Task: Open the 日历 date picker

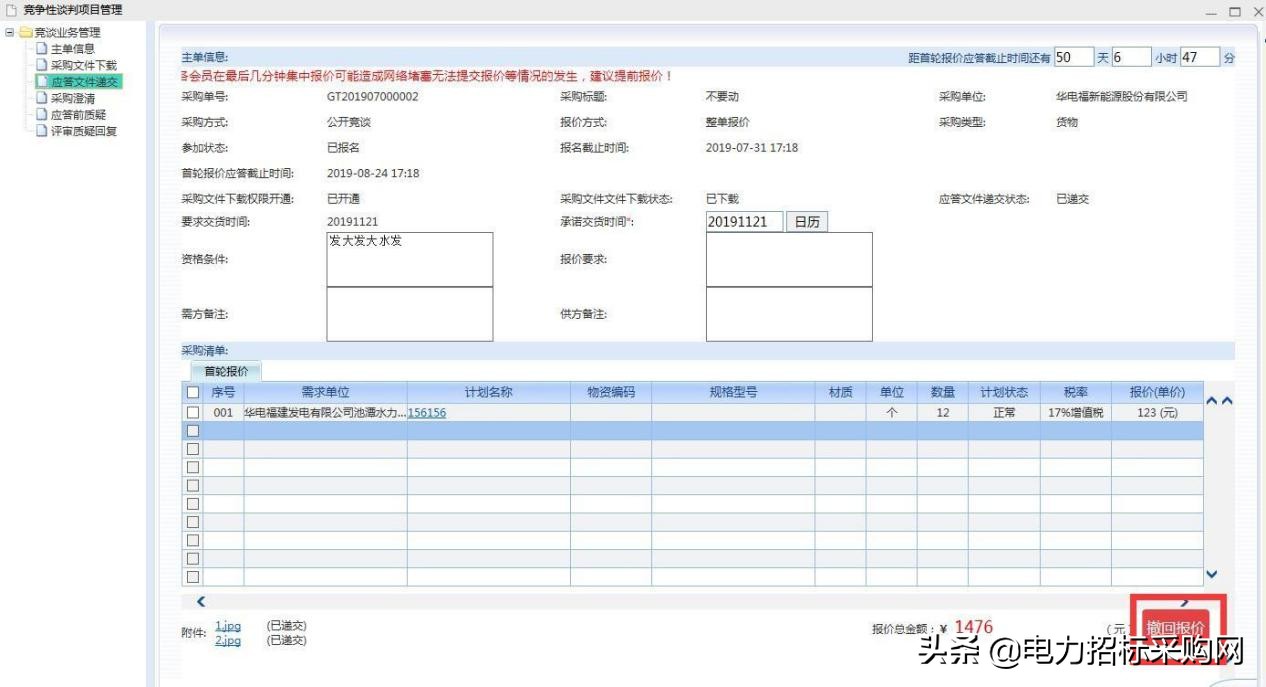Action: pyautogui.click(x=806, y=221)
